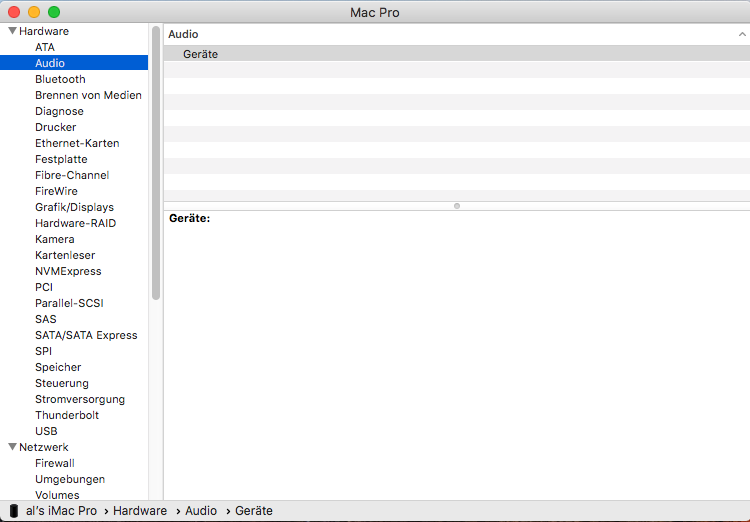750x522 pixels.
Task: Select Thunderbolt entry
Action: point(67,415)
